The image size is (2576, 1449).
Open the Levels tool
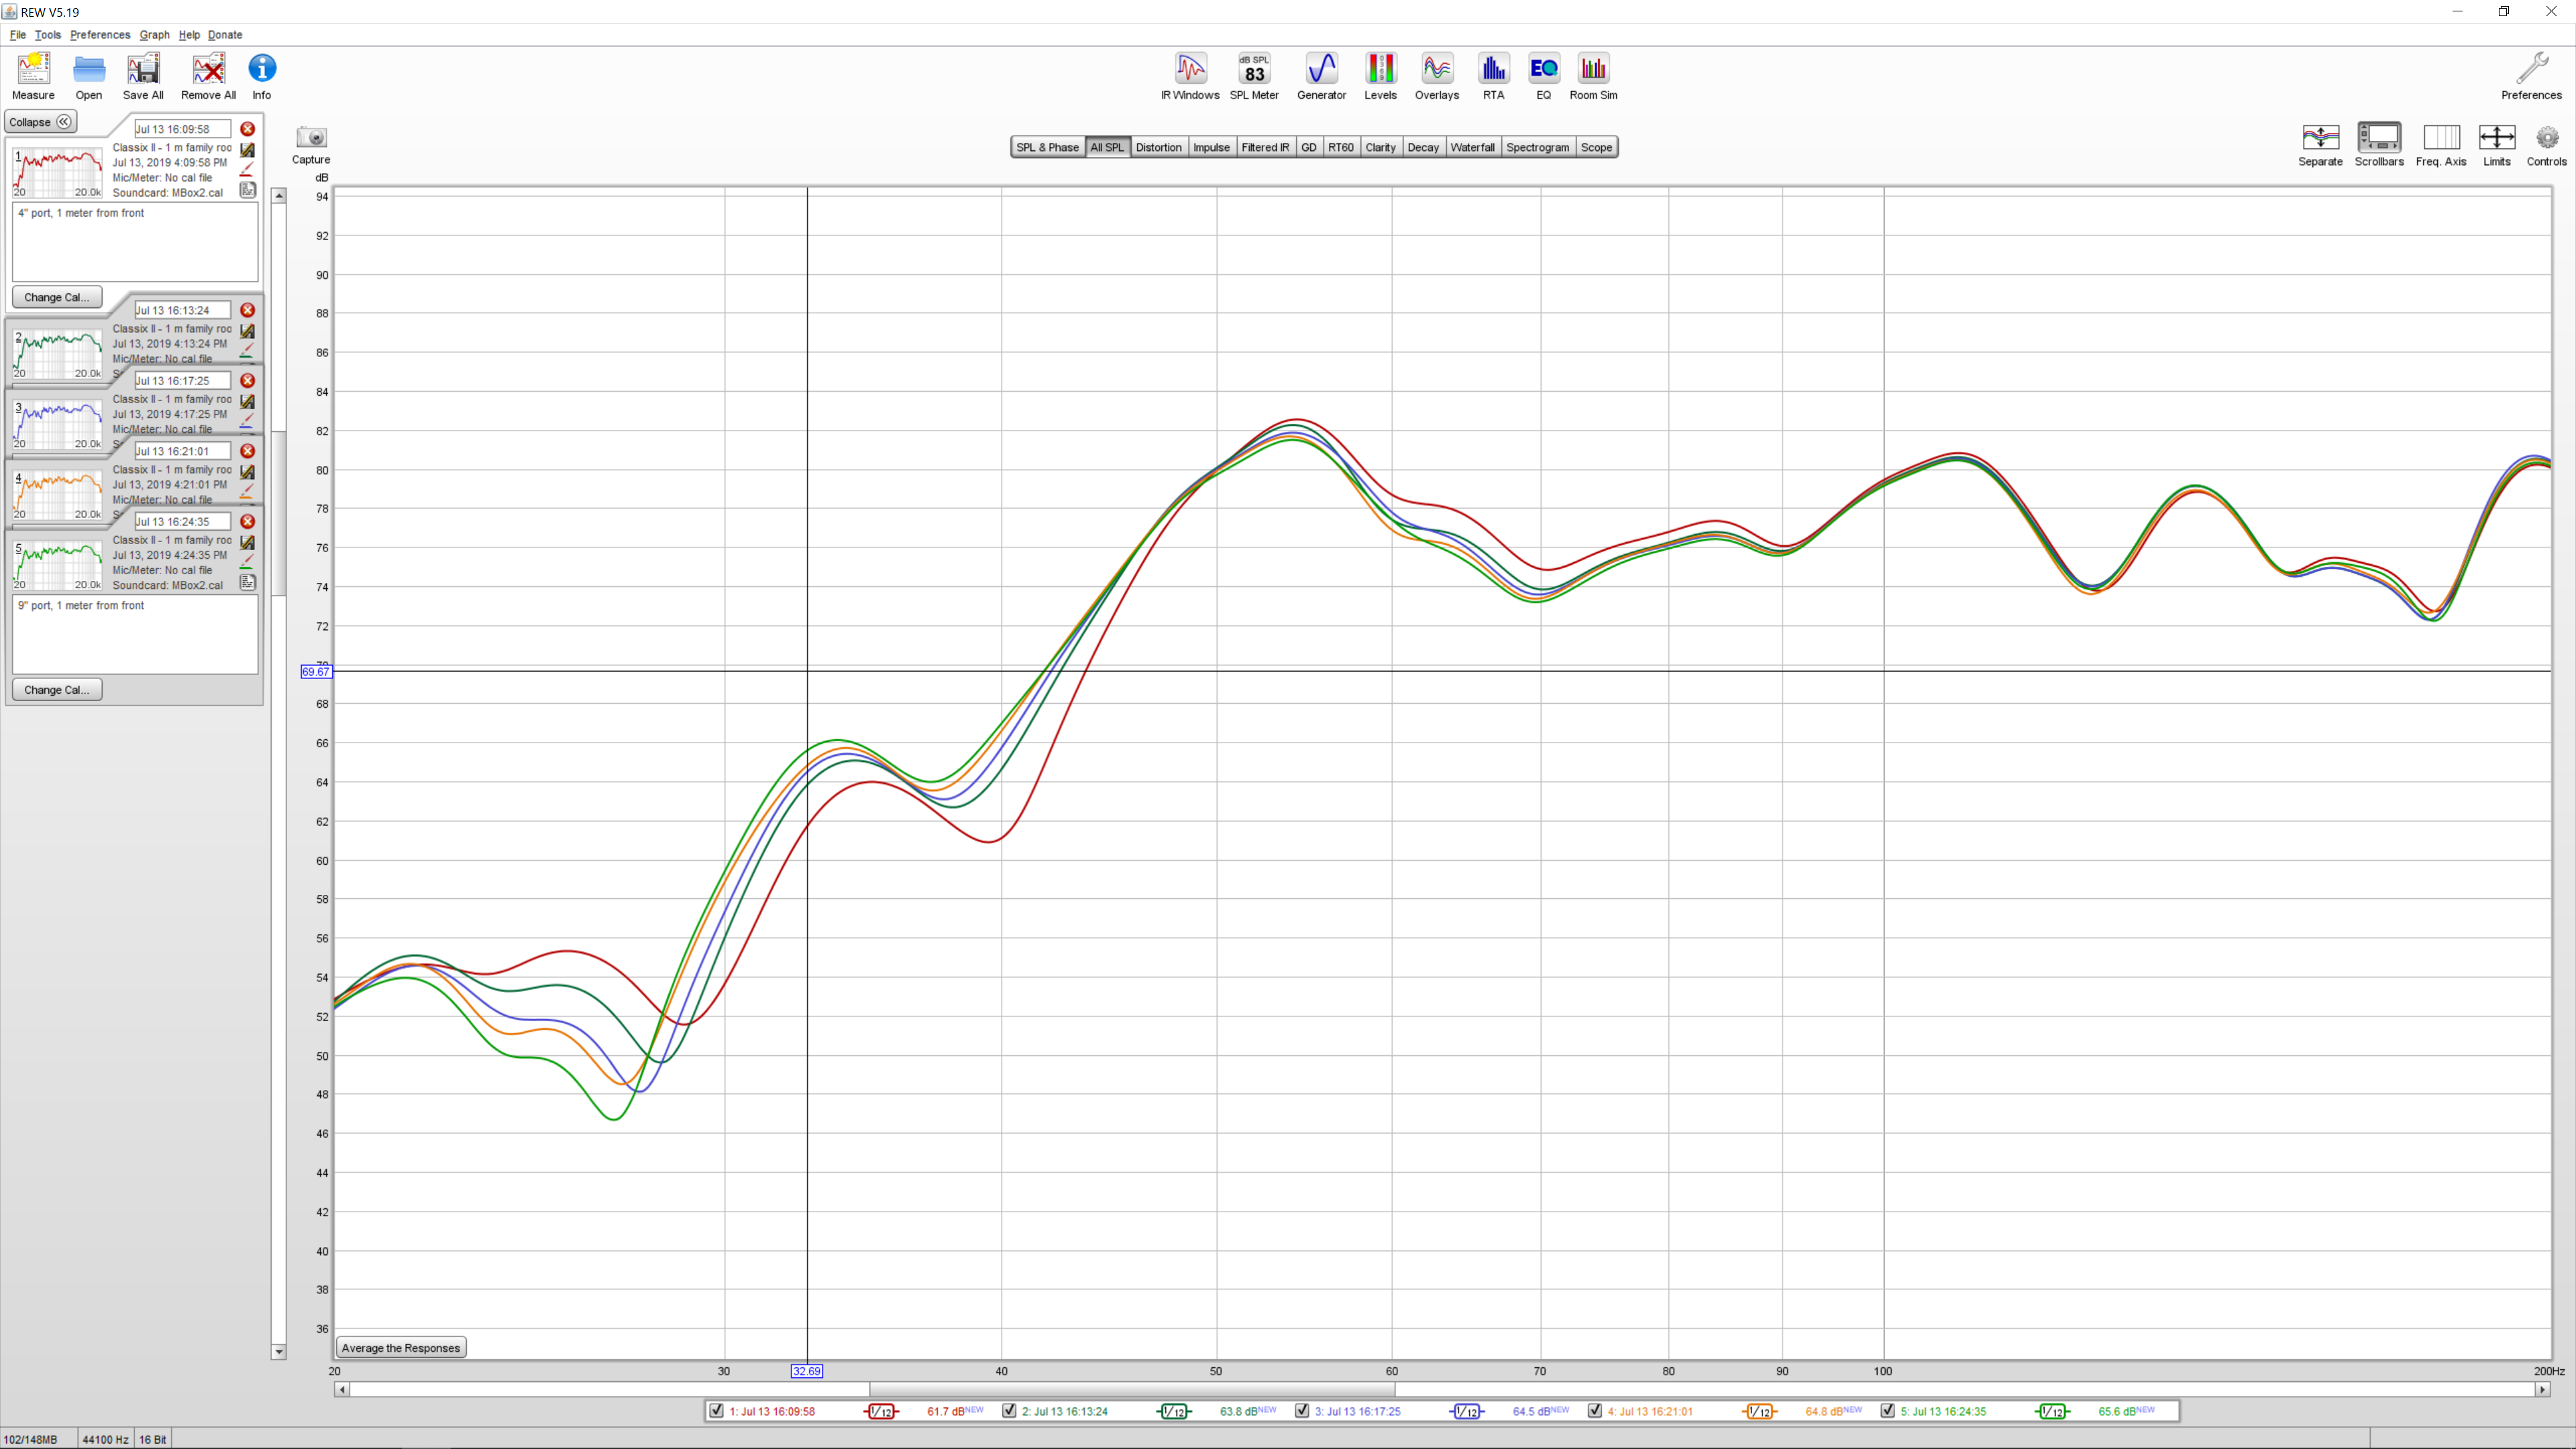(1380, 76)
